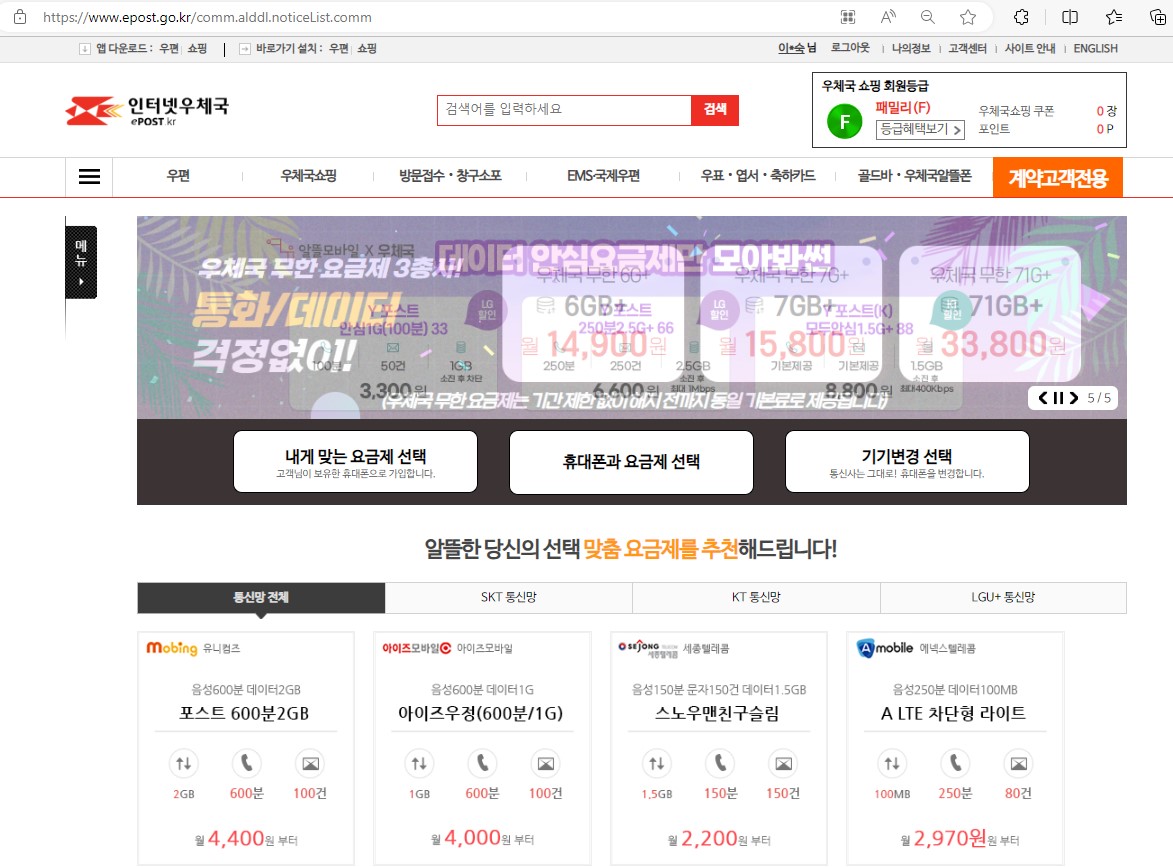Viewport: 1173px width, 867px height.
Task: Open browser favorites list icon
Action: tap(1114, 16)
